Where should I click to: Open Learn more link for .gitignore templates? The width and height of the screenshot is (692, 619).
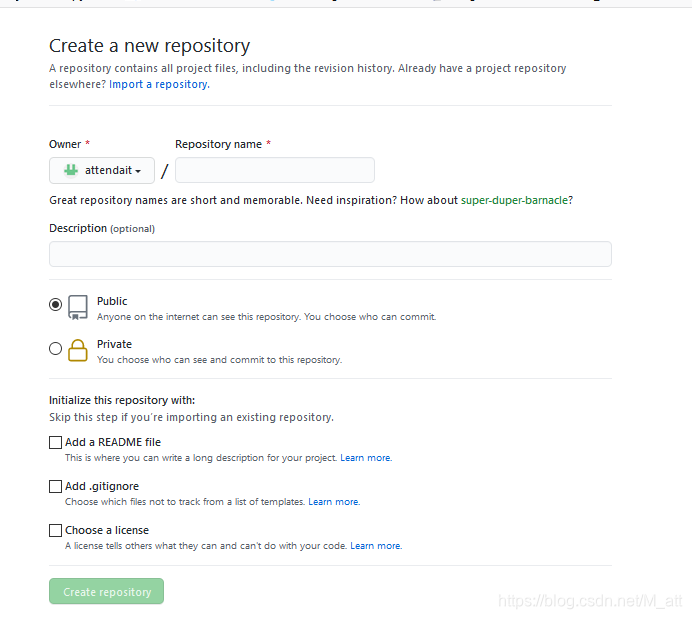tap(334, 502)
